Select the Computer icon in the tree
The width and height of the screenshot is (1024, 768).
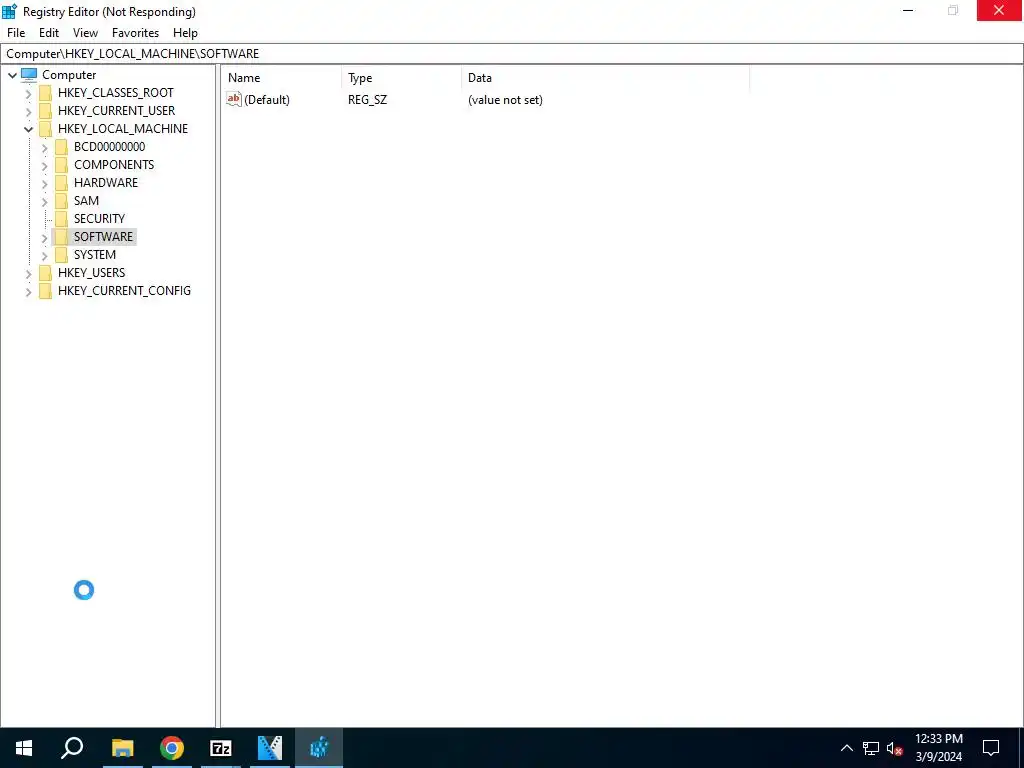pos(29,74)
